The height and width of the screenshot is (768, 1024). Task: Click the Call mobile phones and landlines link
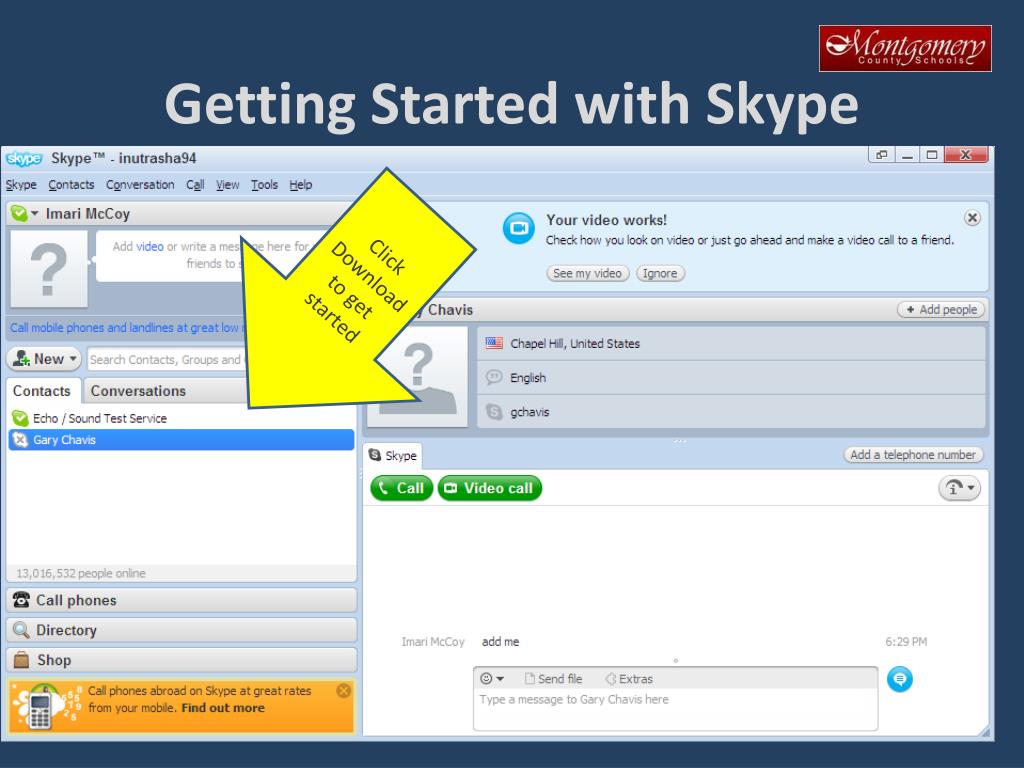[x=124, y=328]
